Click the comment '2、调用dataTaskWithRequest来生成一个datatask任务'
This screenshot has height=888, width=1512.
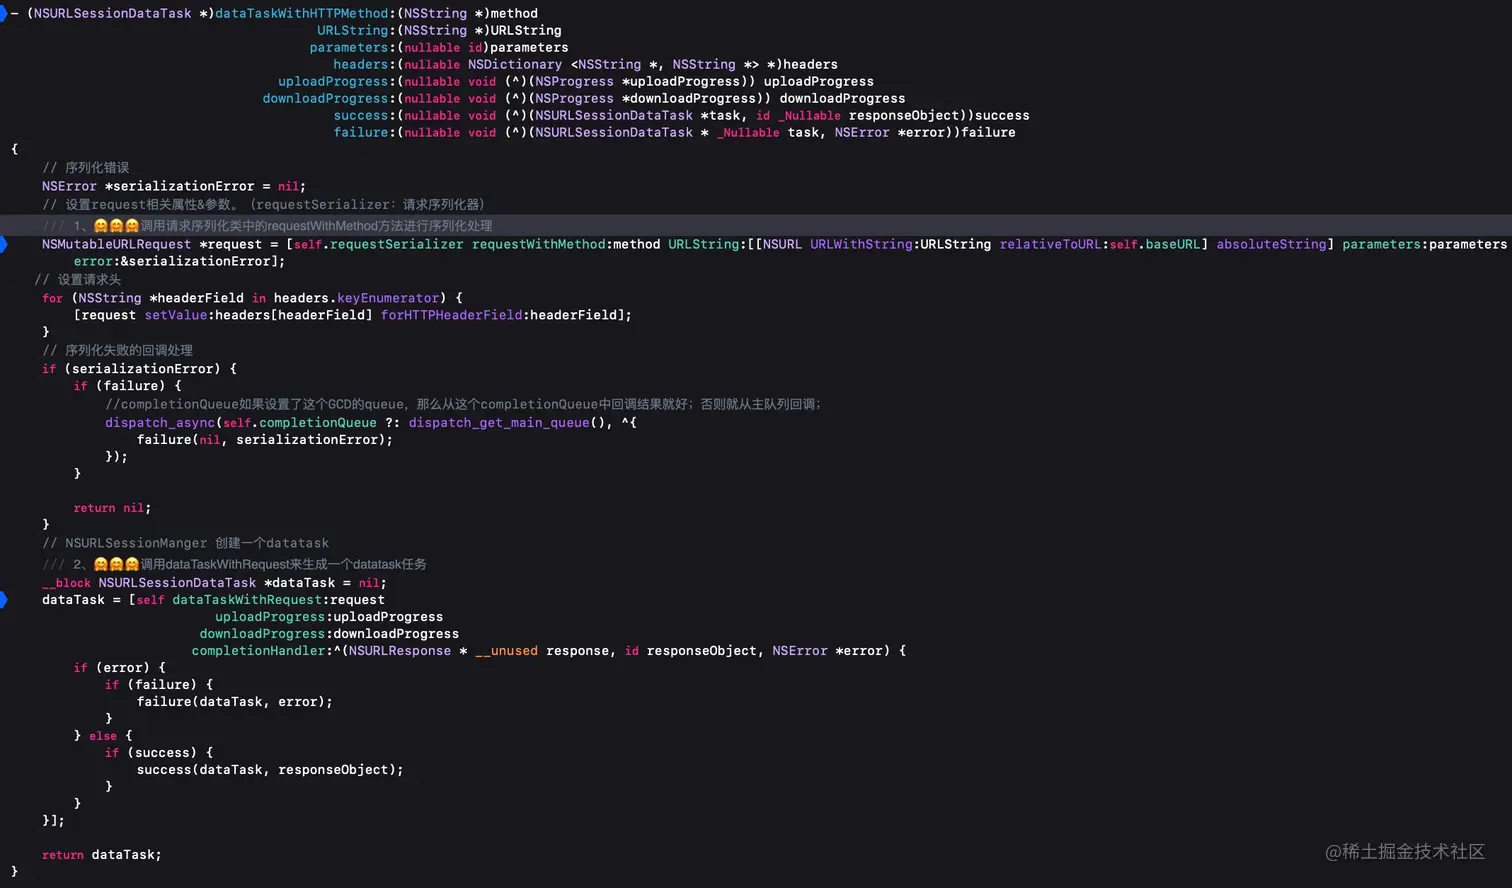(x=235, y=564)
